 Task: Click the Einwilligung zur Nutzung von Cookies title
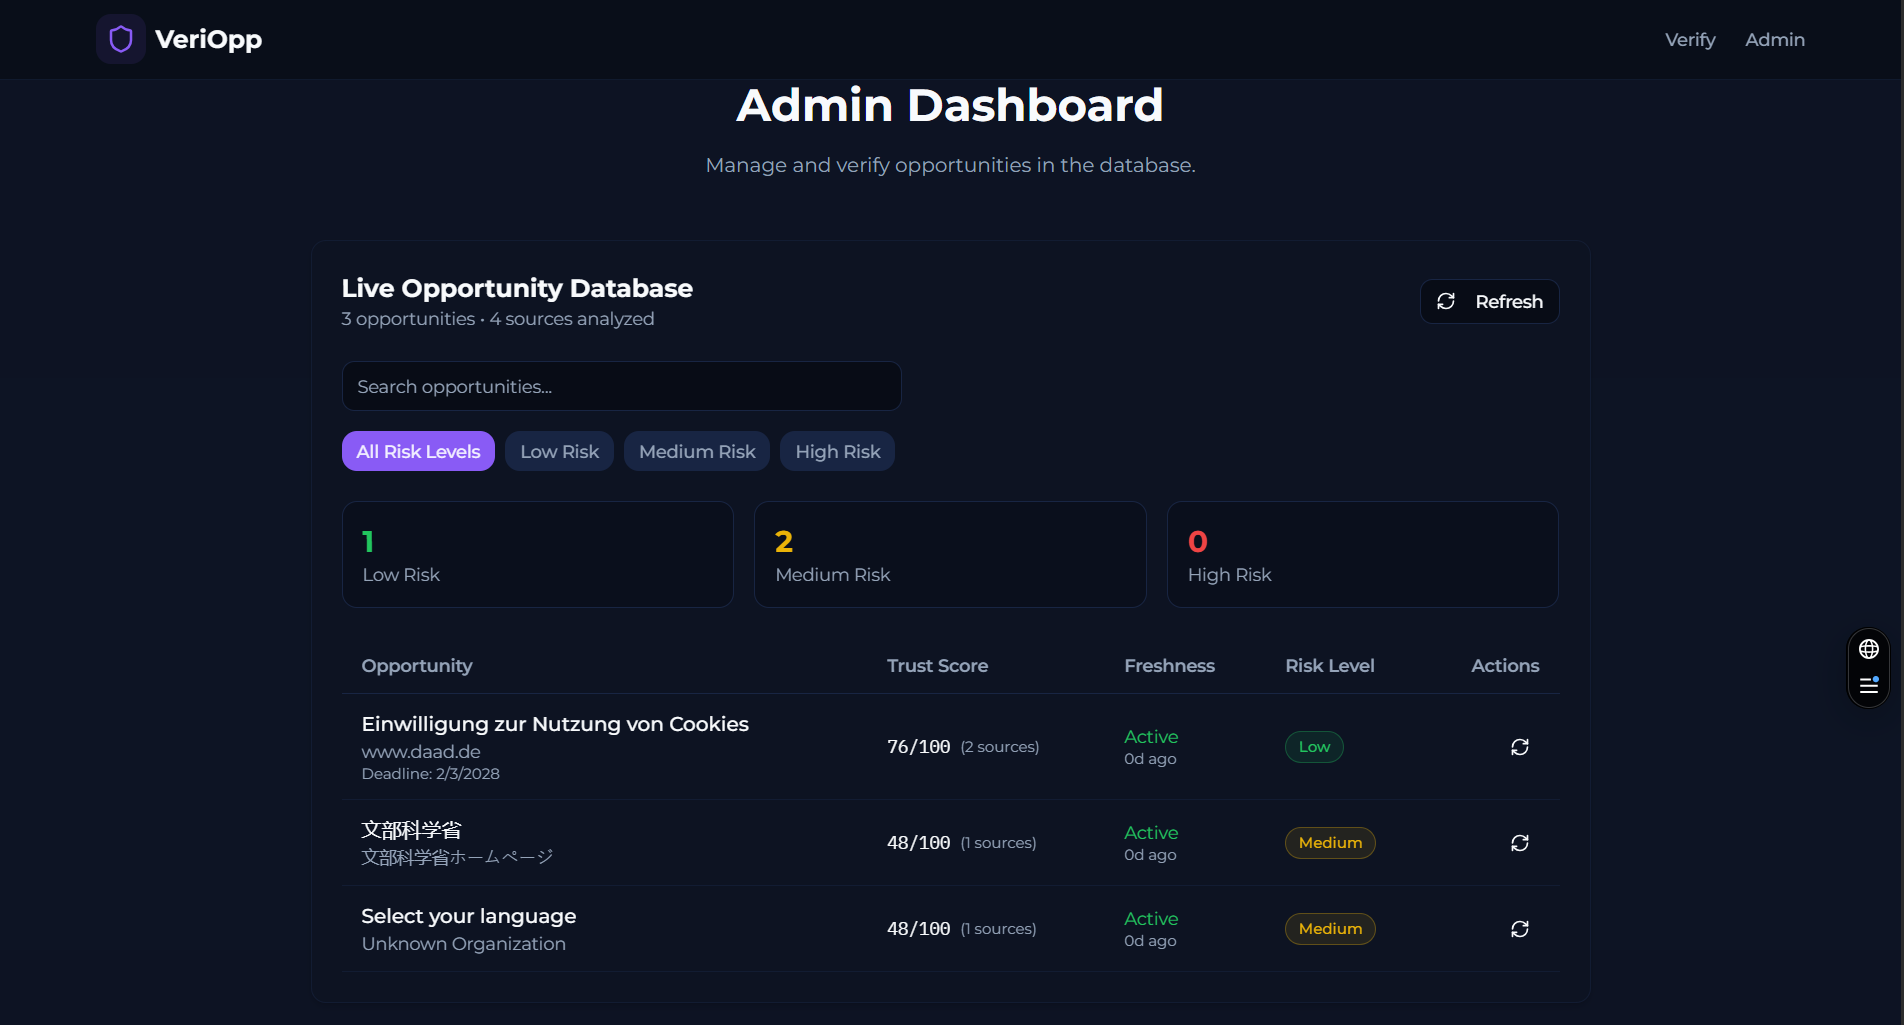(555, 724)
